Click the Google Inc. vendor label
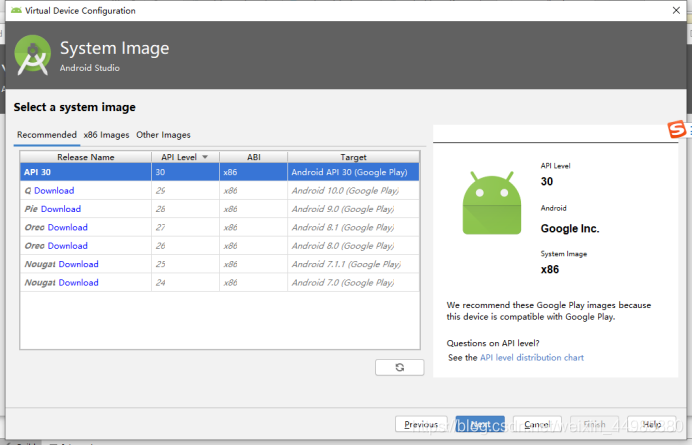This screenshot has width=693, height=445. tap(570, 228)
